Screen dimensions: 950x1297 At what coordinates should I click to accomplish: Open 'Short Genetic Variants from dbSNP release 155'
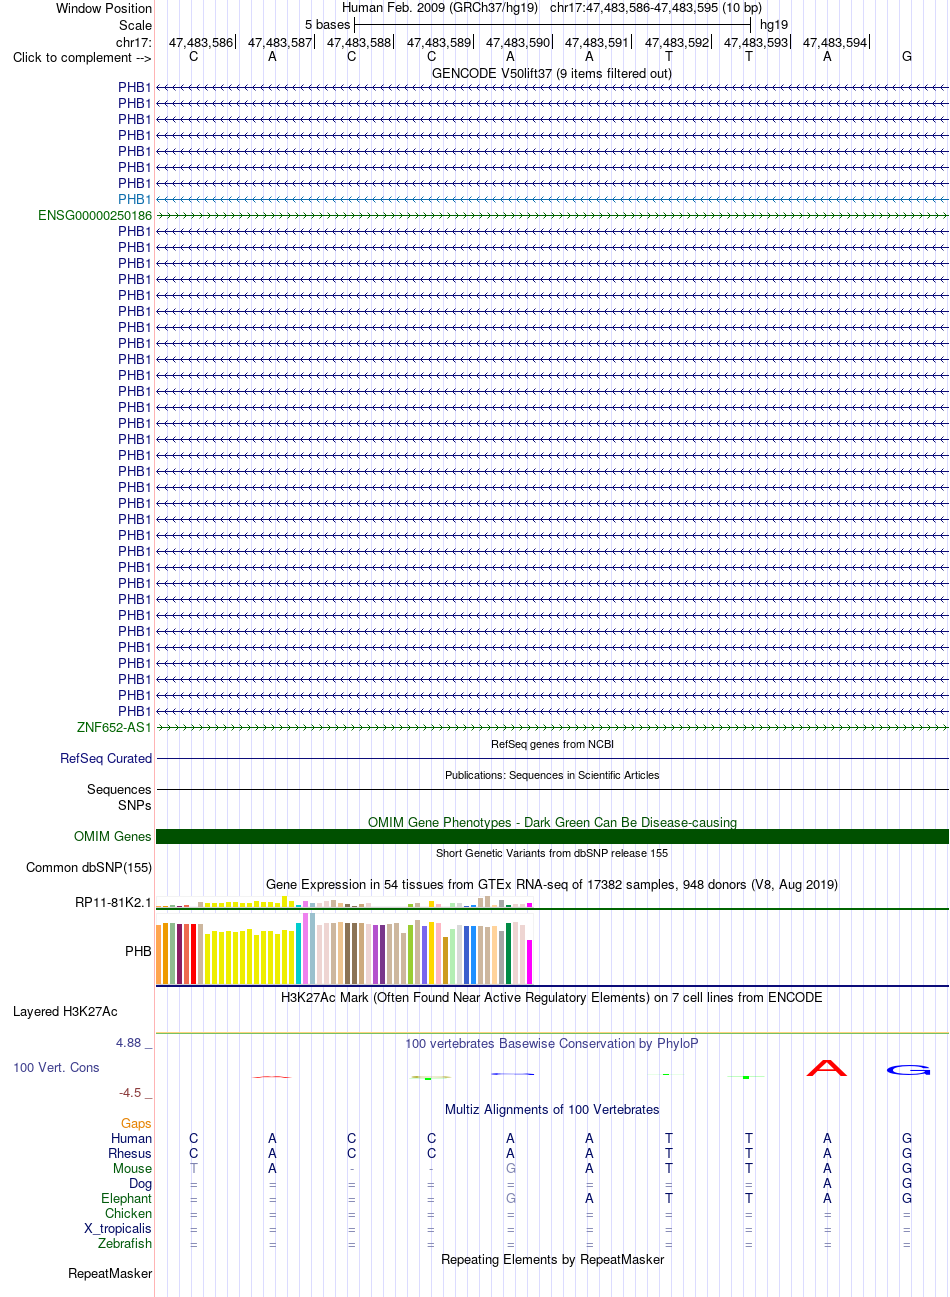[552, 853]
